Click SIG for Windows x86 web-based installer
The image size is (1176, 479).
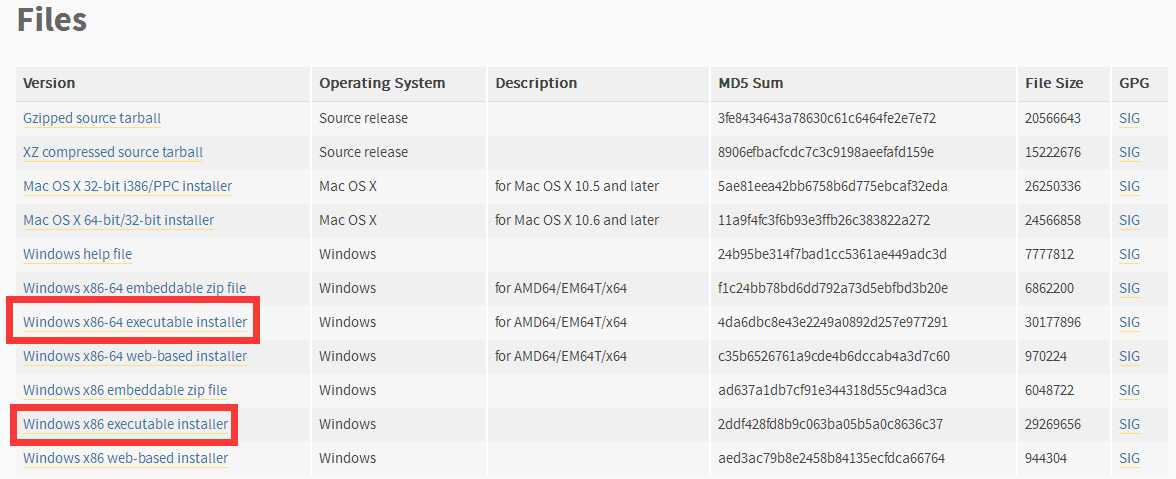(x=1130, y=458)
